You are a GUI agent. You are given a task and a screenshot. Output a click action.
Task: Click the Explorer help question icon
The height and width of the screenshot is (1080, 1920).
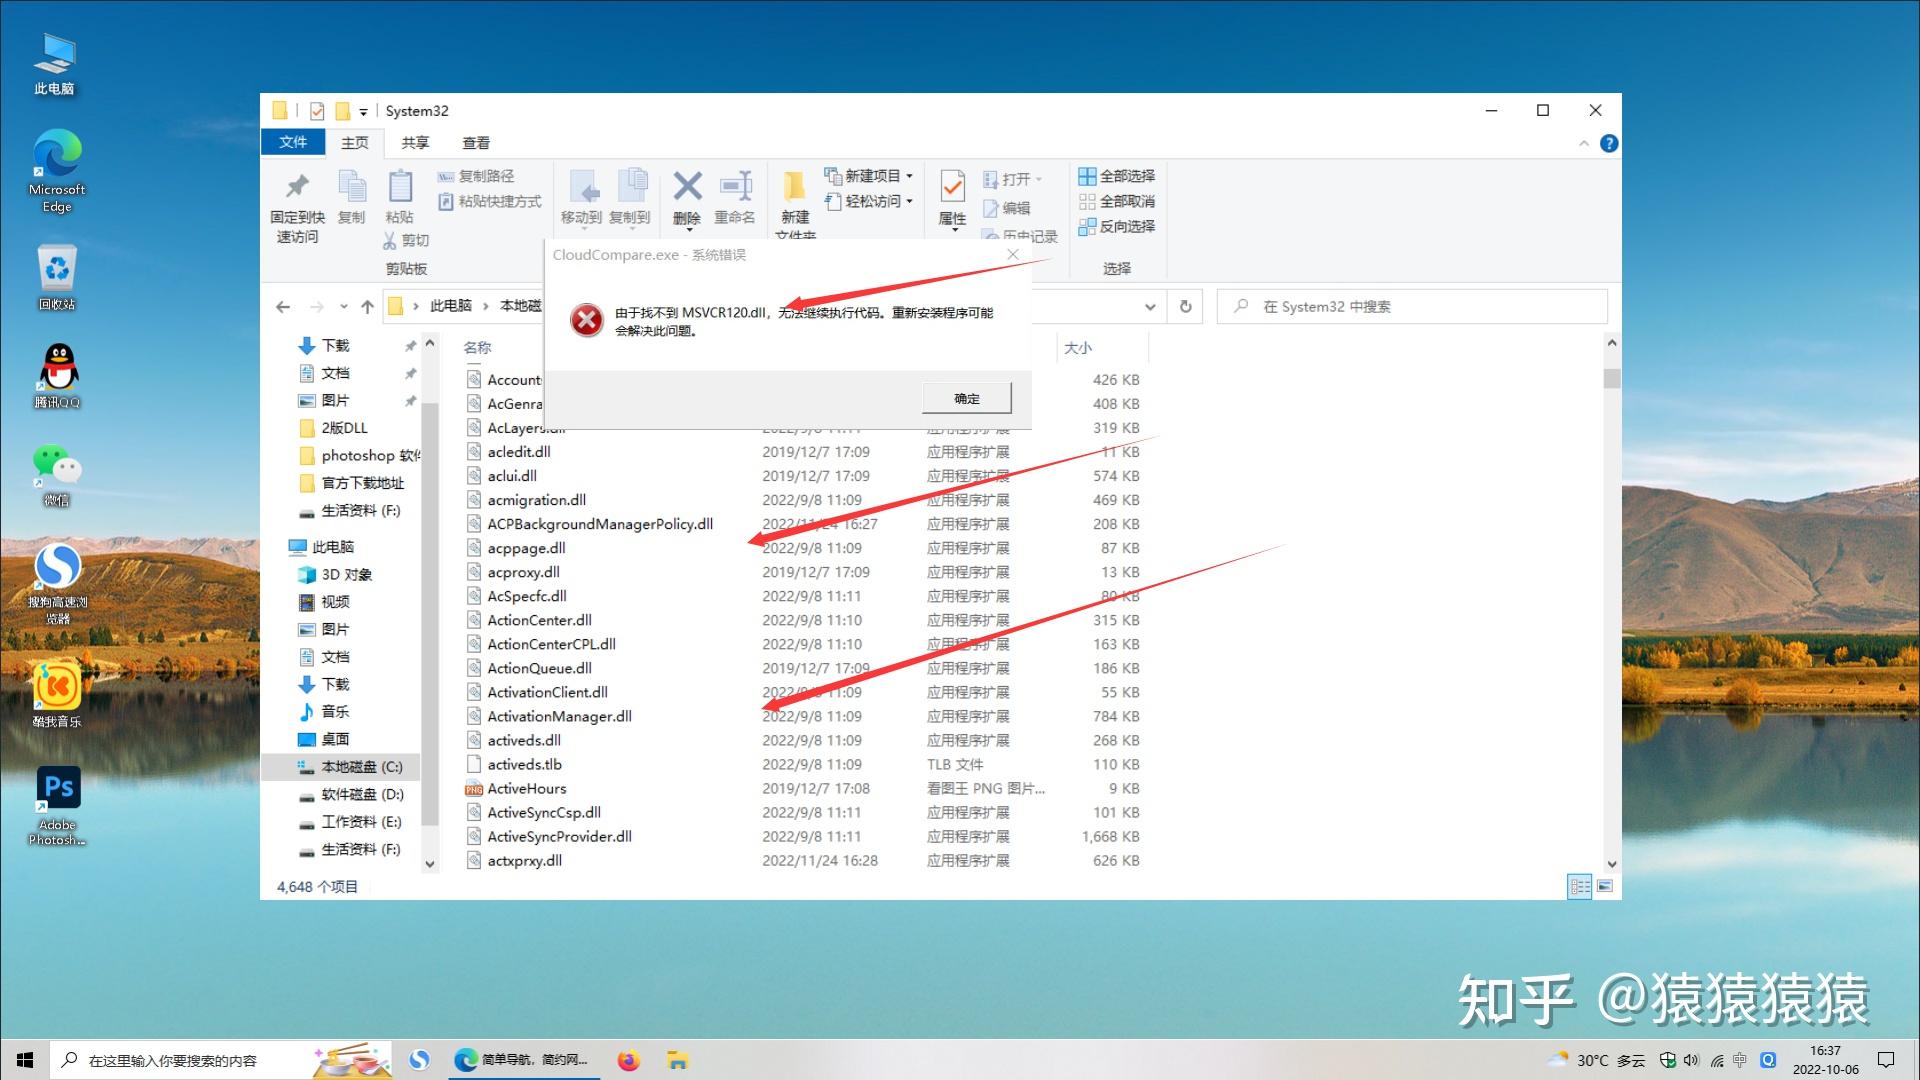tap(1609, 144)
